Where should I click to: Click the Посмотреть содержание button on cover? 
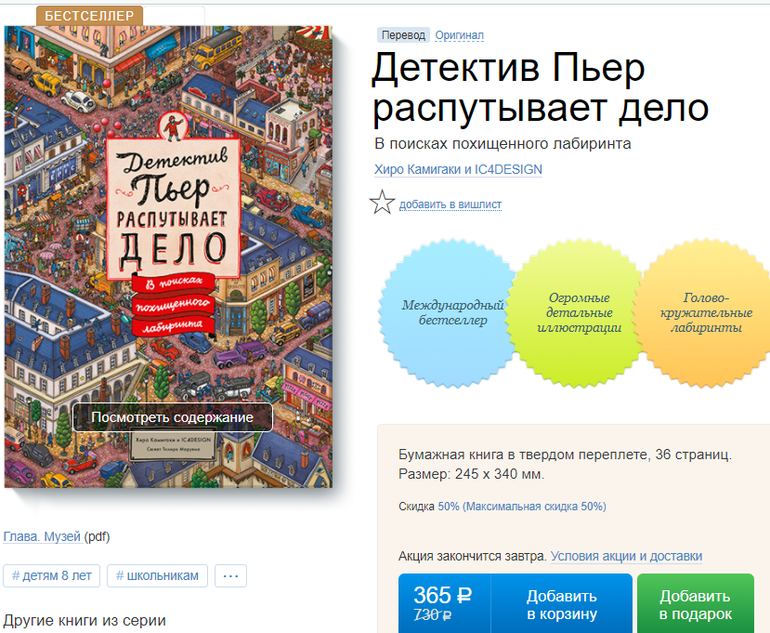click(x=172, y=417)
